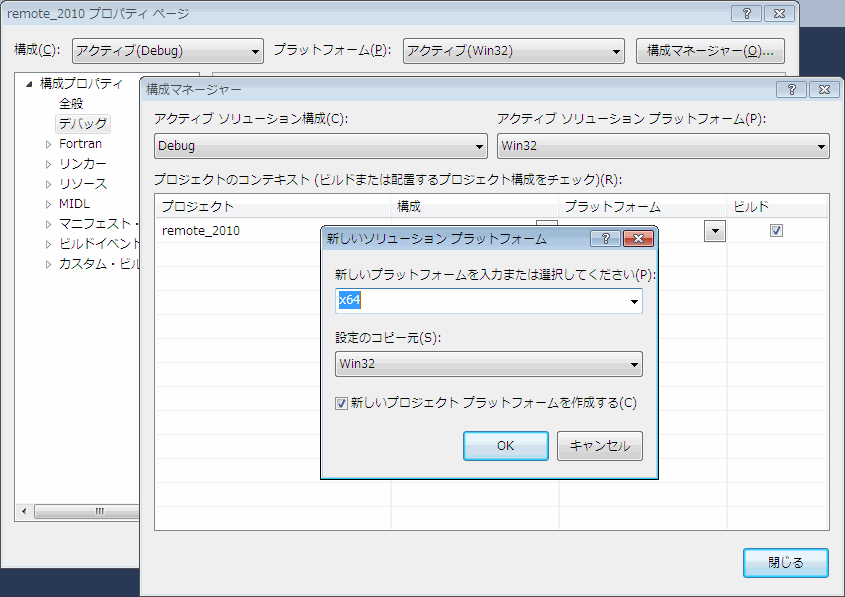Image resolution: width=845 pixels, height=597 pixels.
Task: Click help icon in new solution platform dialog
Action: click(605, 239)
